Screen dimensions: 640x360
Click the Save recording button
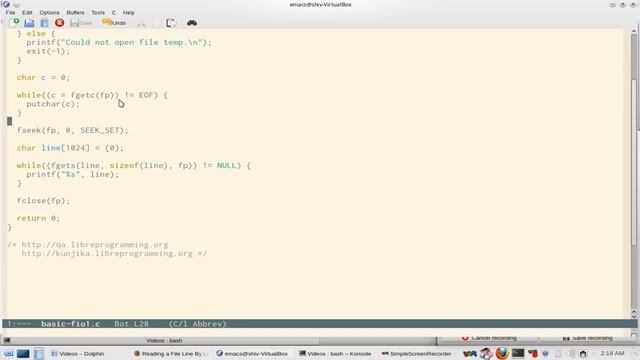pyautogui.click(x=588, y=338)
